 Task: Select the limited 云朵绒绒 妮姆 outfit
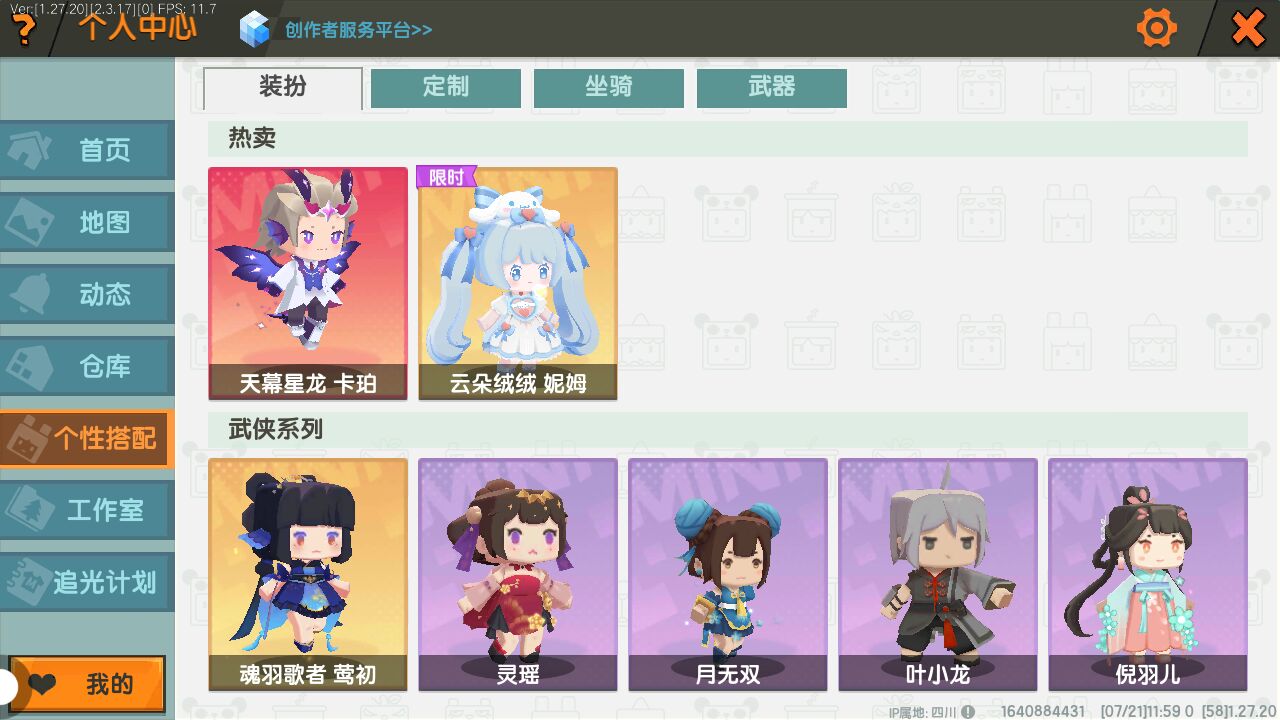(x=518, y=284)
